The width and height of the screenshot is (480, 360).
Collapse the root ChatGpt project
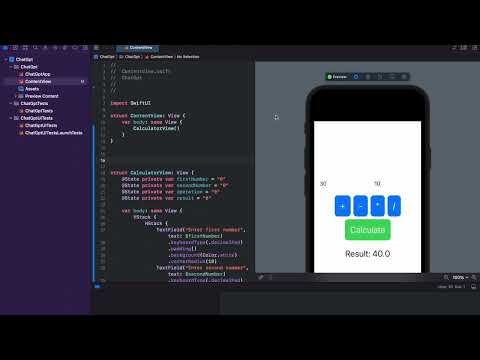point(6,59)
